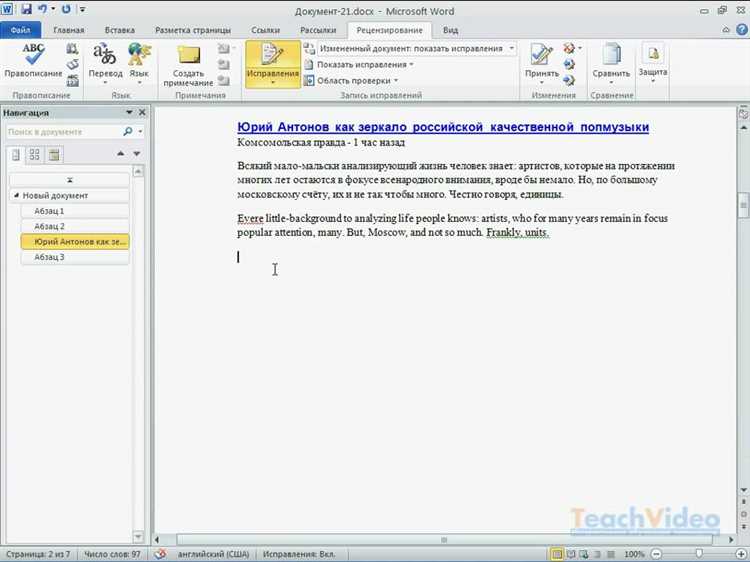Image resolution: width=750 pixels, height=562 pixels.
Task: Switch to Full Screen Reading view
Action: 571,554
